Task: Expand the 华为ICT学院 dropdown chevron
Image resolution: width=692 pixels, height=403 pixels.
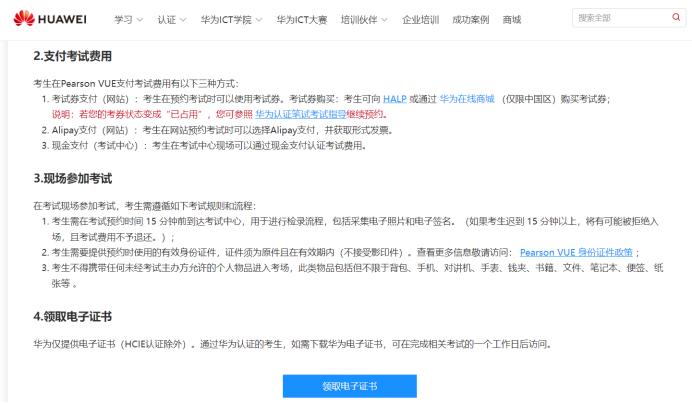Action: pyautogui.click(x=259, y=20)
